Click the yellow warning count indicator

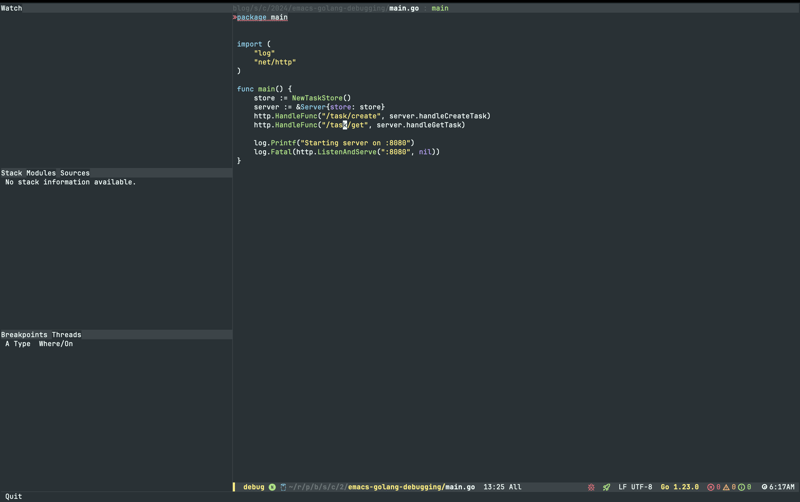[729, 487]
